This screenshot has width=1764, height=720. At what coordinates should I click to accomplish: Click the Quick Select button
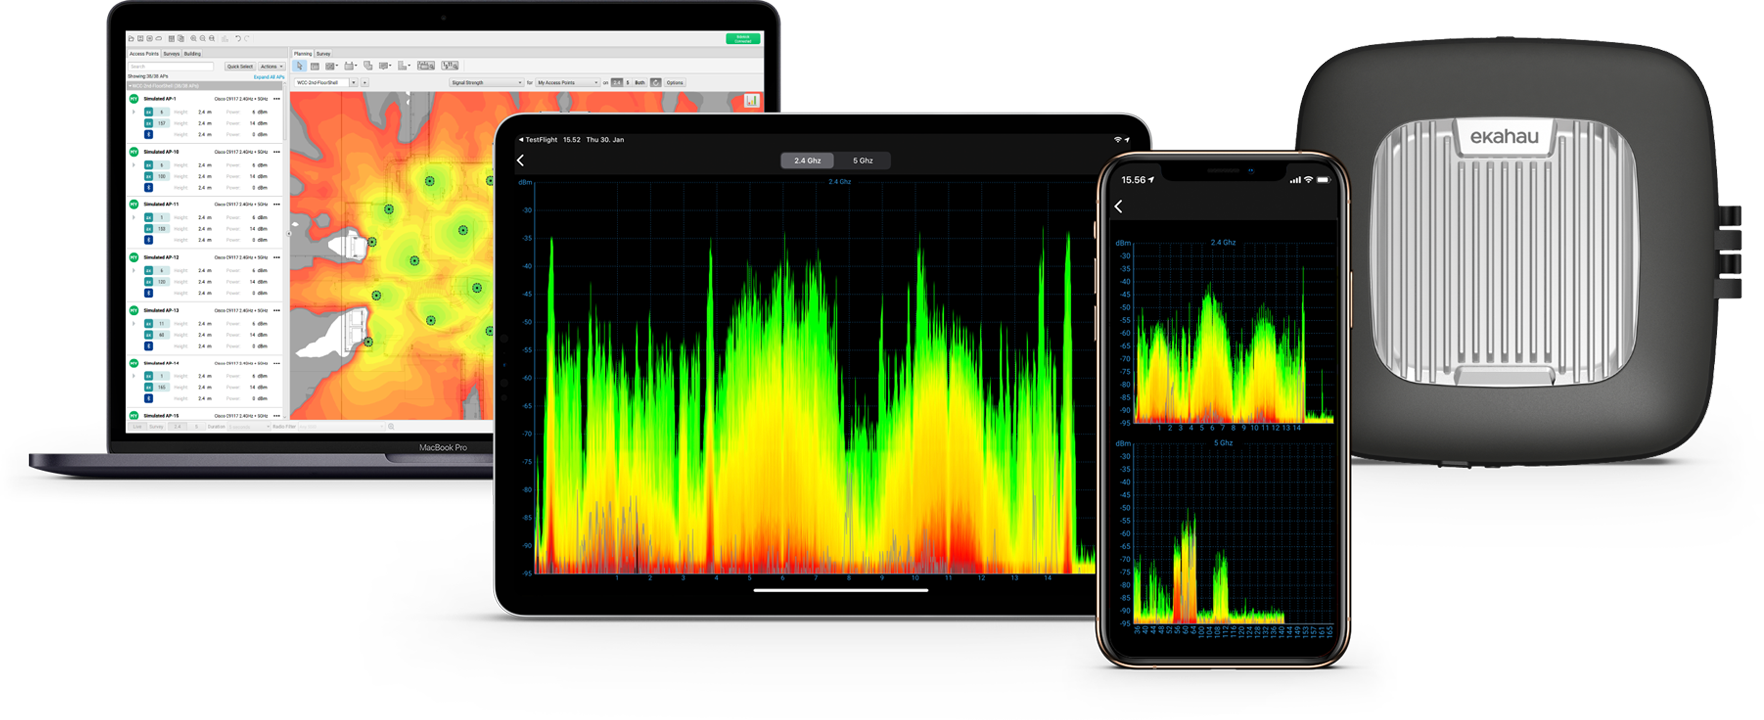(x=239, y=66)
